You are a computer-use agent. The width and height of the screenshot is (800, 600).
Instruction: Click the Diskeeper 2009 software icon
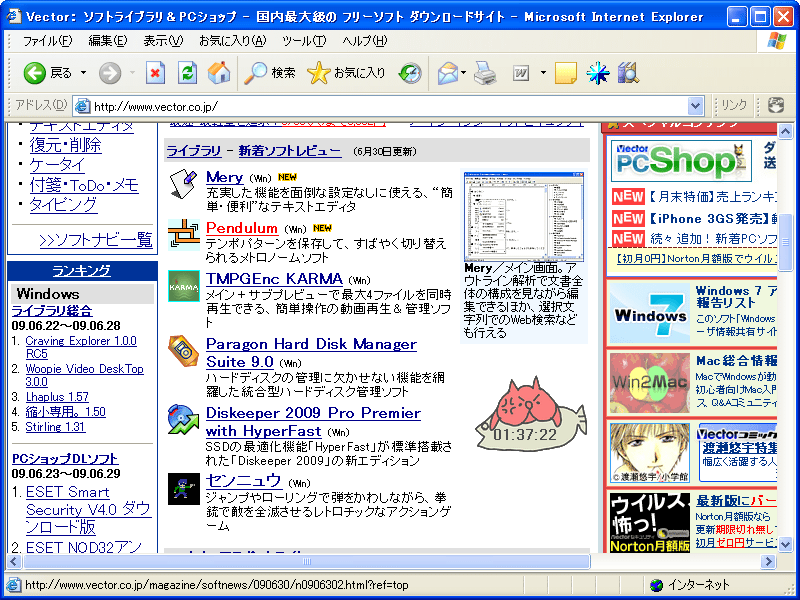[184, 419]
